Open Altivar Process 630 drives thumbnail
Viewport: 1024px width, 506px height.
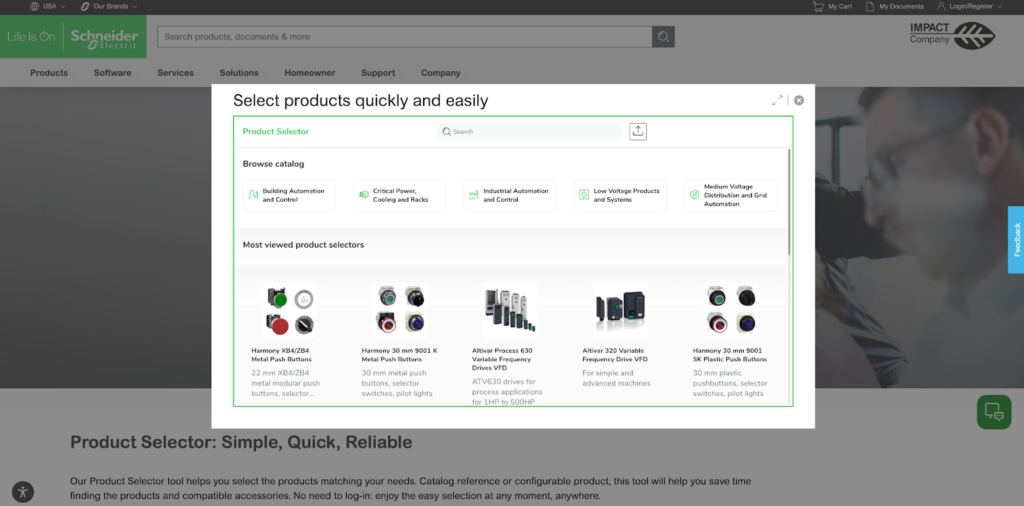click(510, 310)
